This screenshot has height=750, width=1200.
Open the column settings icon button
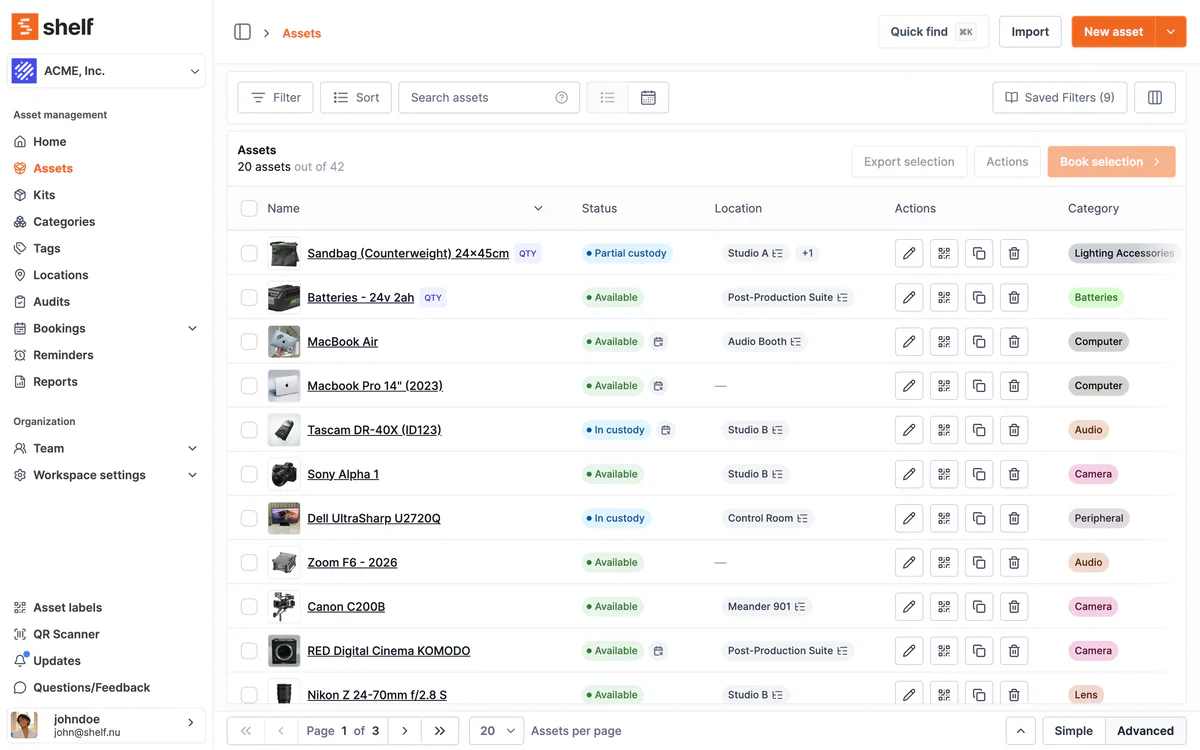(x=1155, y=97)
